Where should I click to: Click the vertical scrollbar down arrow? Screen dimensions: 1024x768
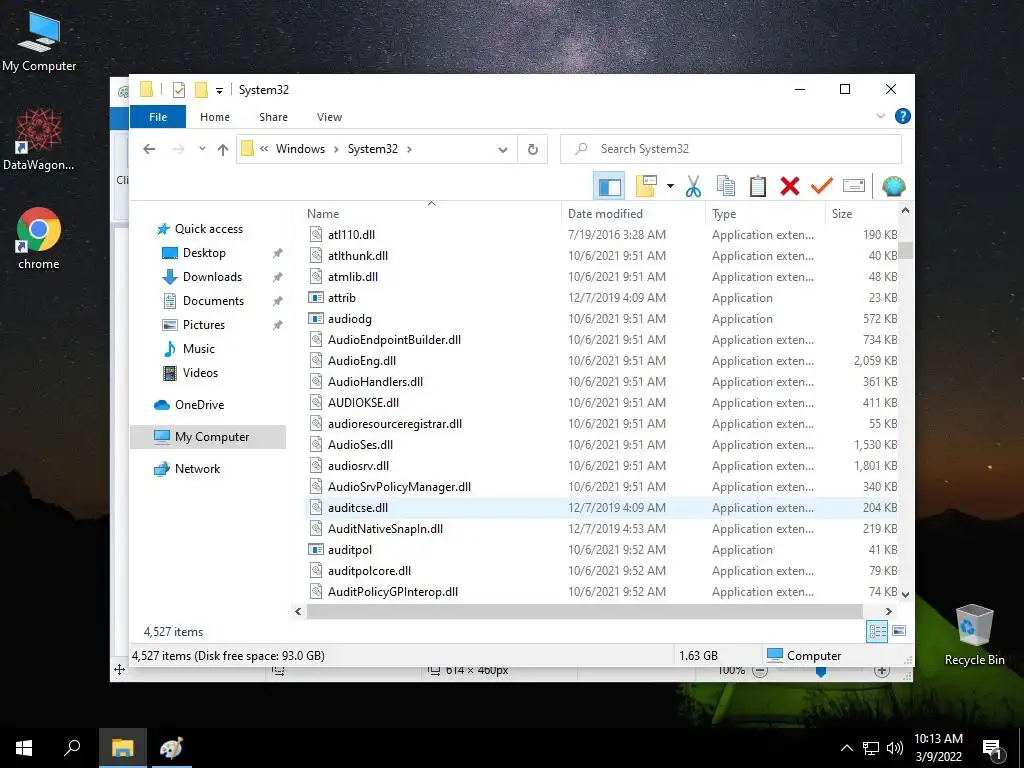(x=905, y=594)
